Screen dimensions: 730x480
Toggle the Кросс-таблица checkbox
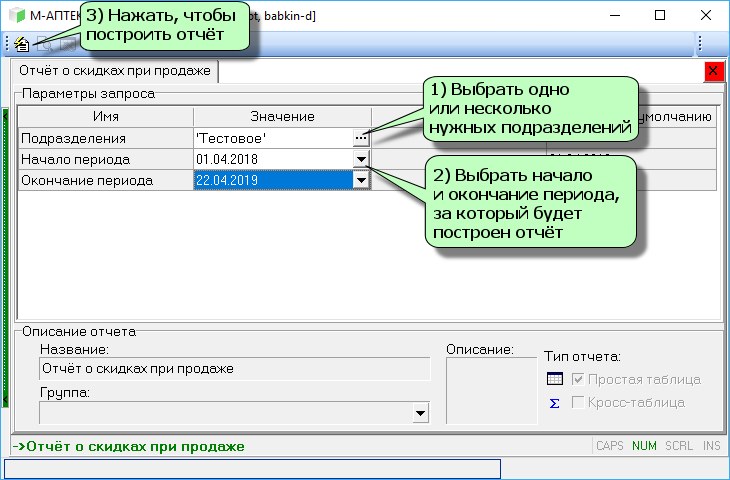tap(578, 402)
